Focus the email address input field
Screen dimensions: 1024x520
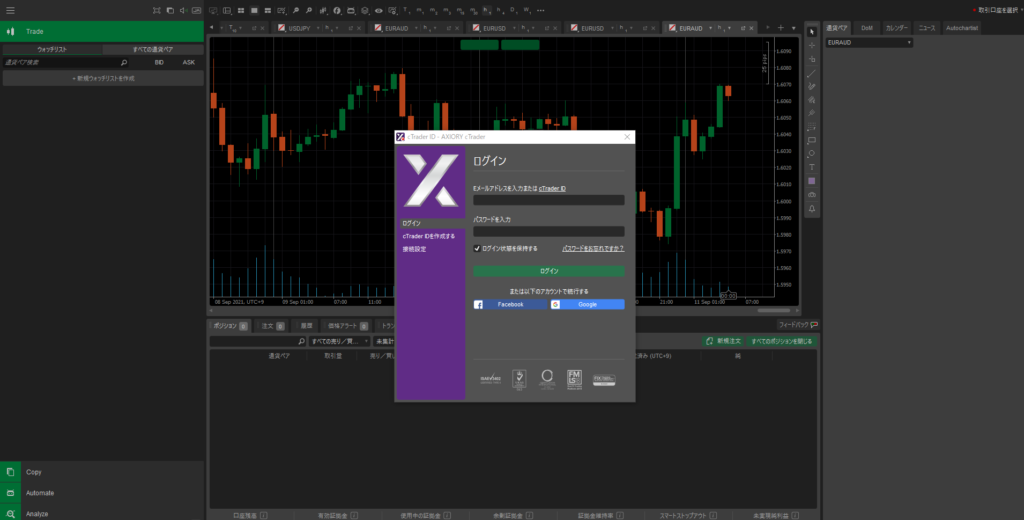point(549,200)
